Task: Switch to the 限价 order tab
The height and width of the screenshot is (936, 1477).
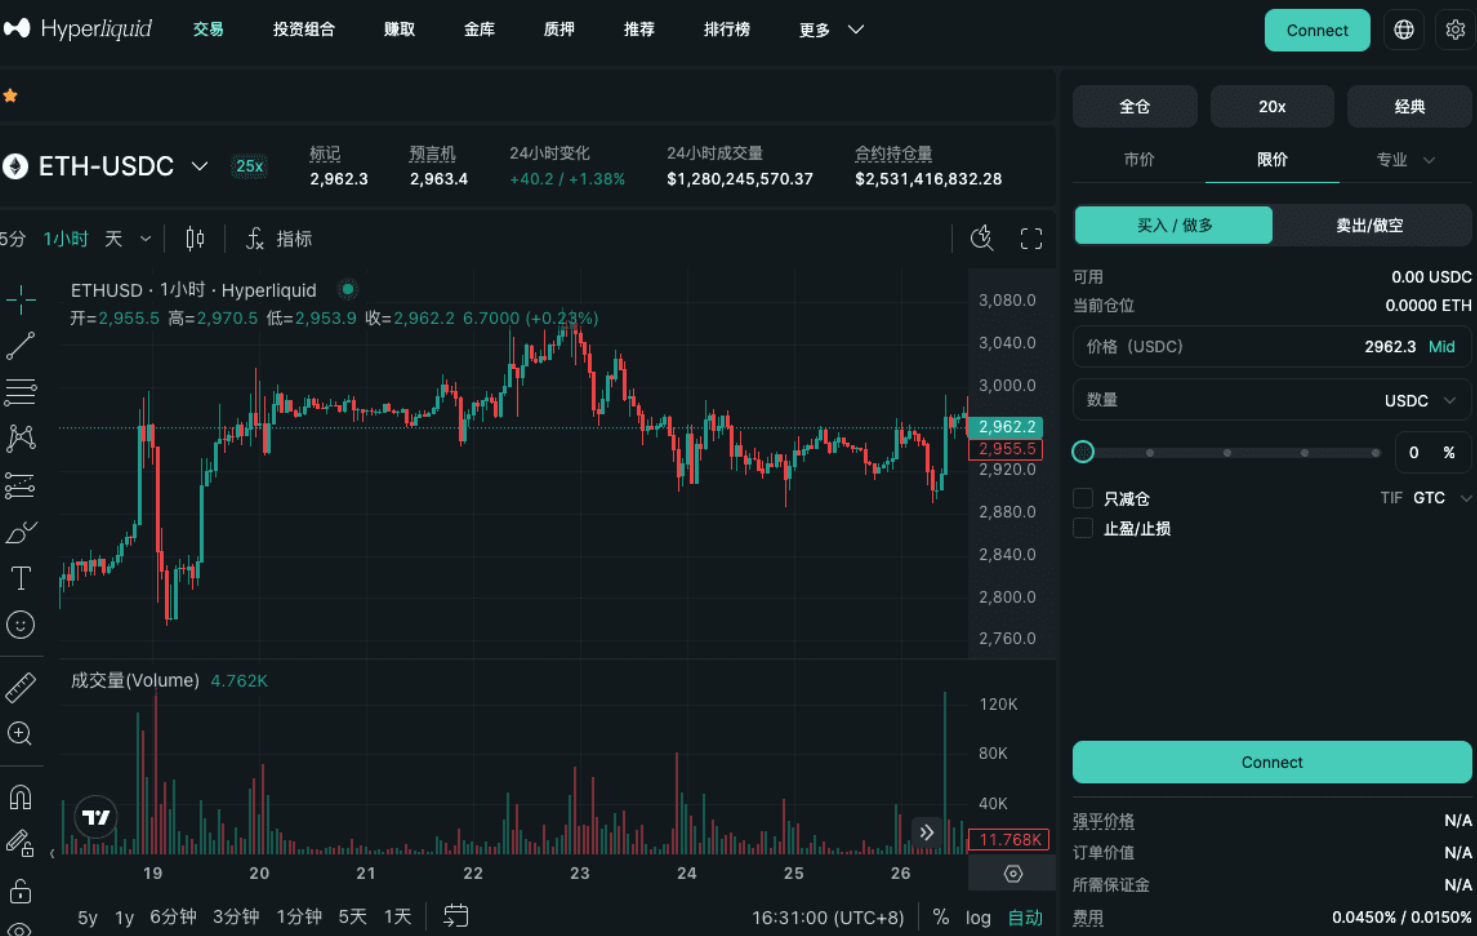Action: [1272, 159]
